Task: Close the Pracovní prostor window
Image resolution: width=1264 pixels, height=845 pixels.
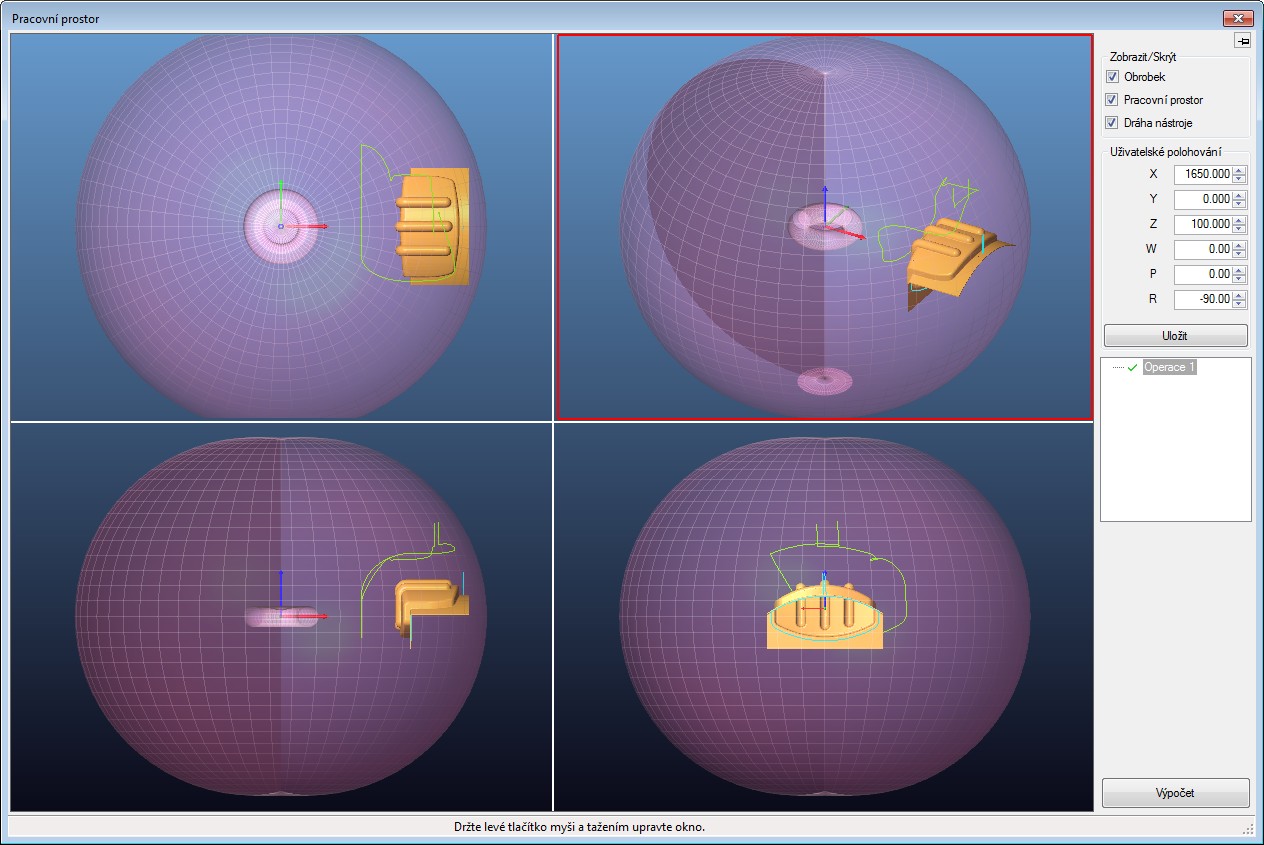Action: [1238, 18]
